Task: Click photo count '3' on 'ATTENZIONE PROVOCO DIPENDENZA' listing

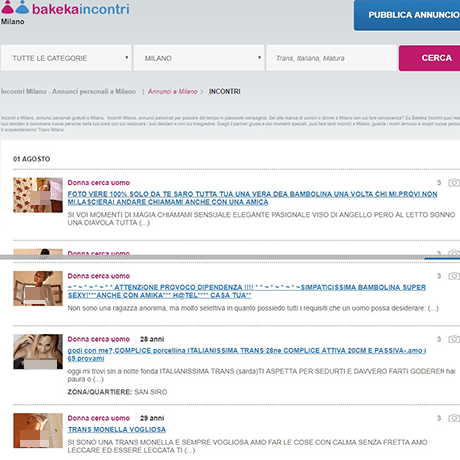Action: [x=439, y=276]
